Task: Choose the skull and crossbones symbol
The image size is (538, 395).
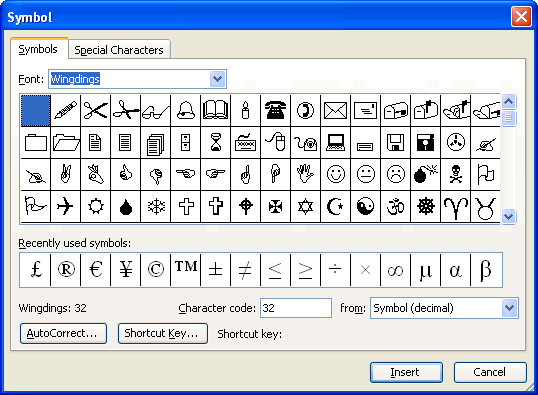Action: (456, 174)
